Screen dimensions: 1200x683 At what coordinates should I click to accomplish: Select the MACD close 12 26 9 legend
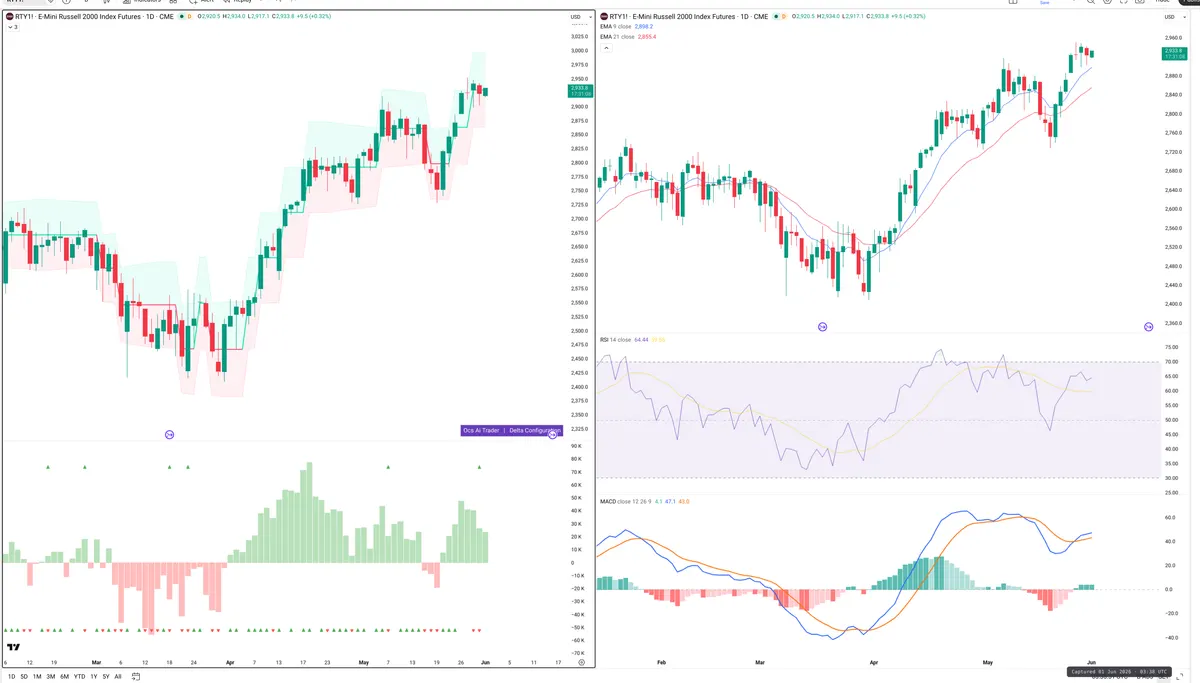point(625,501)
